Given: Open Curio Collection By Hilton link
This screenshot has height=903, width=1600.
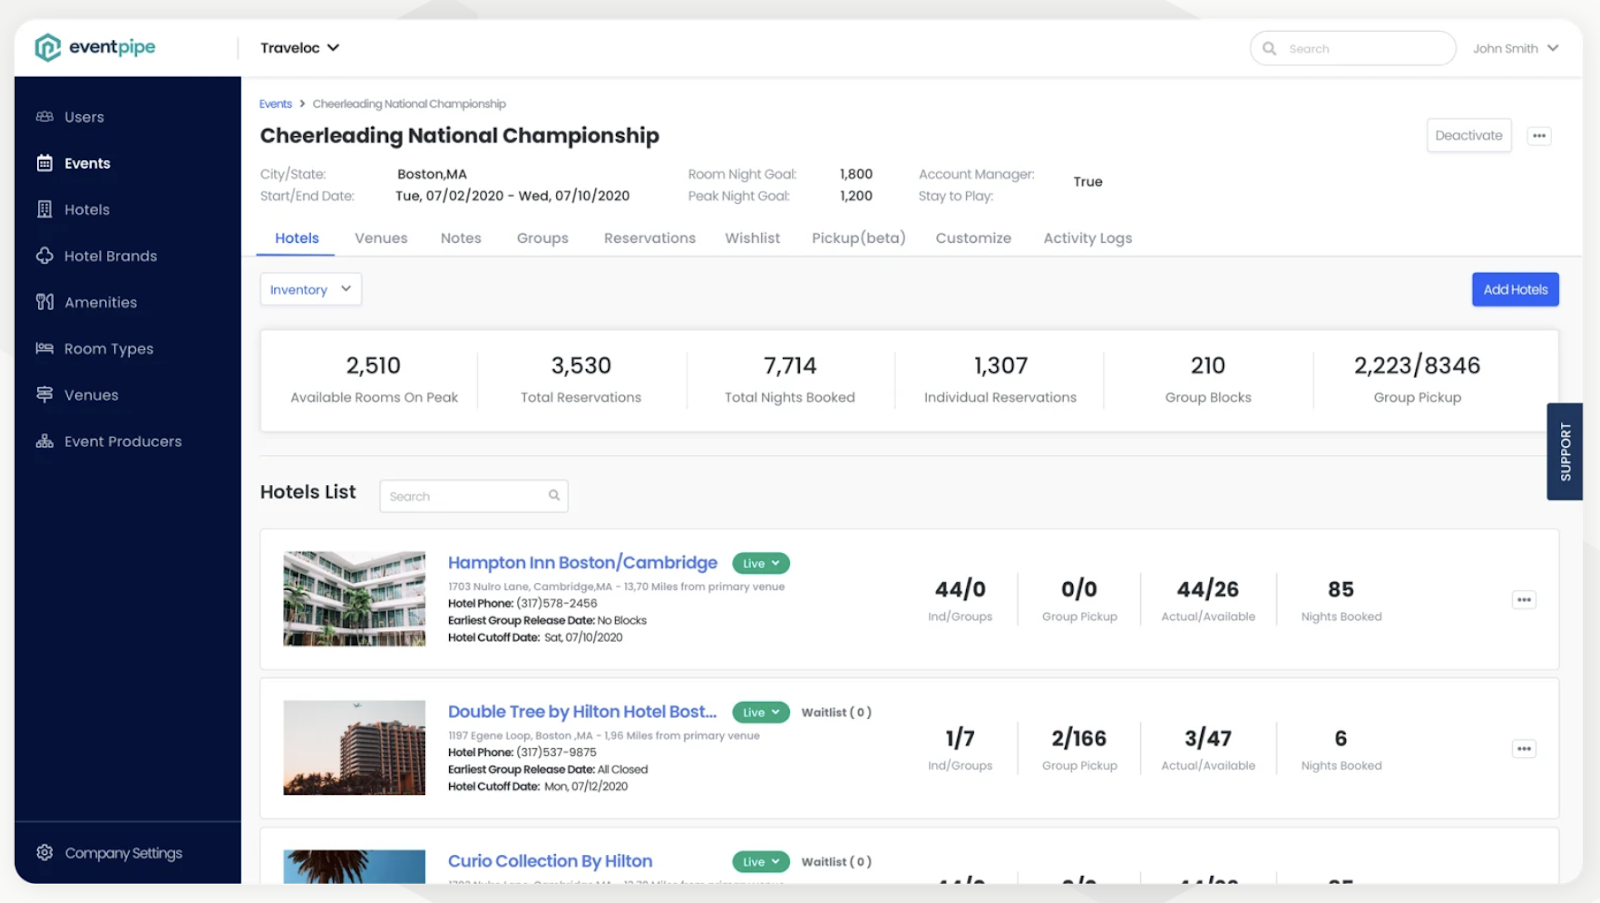Looking at the screenshot, I should coord(550,861).
